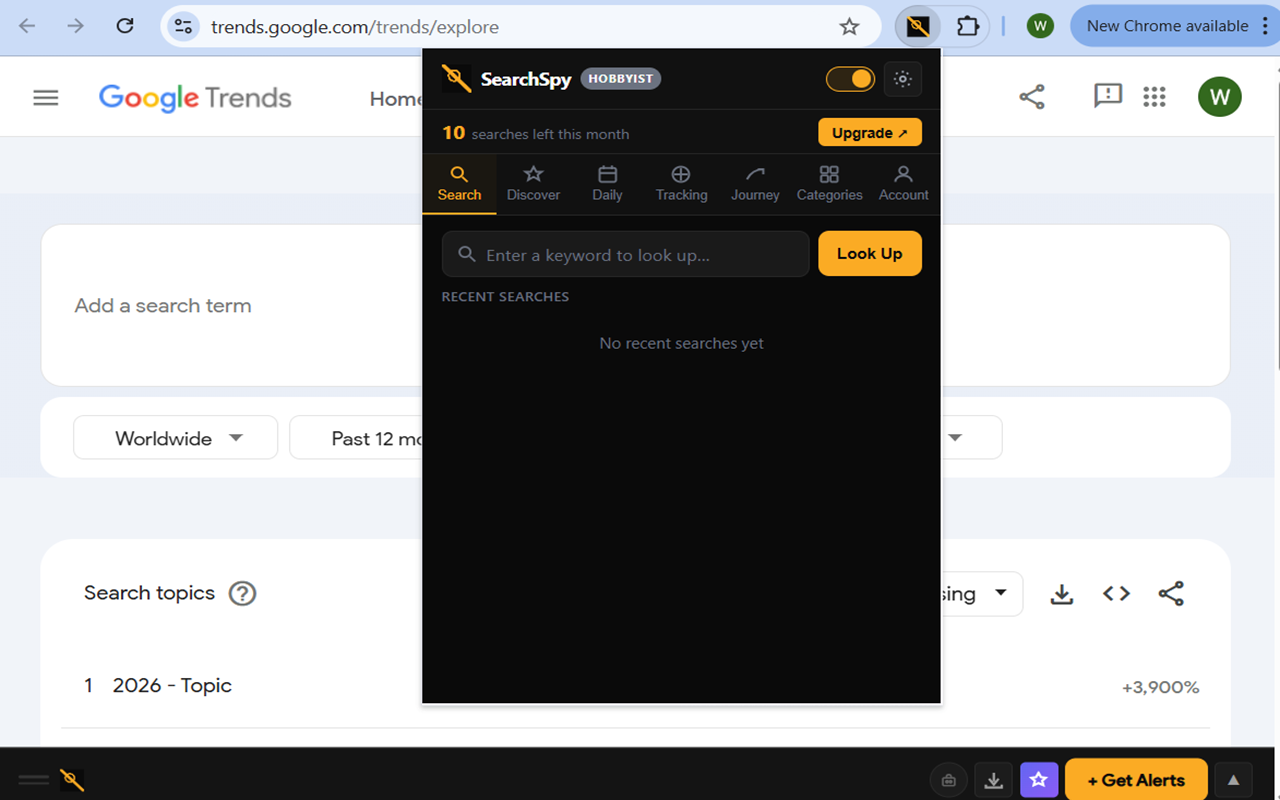
Task: Go forward to next page
Action: 76,26
